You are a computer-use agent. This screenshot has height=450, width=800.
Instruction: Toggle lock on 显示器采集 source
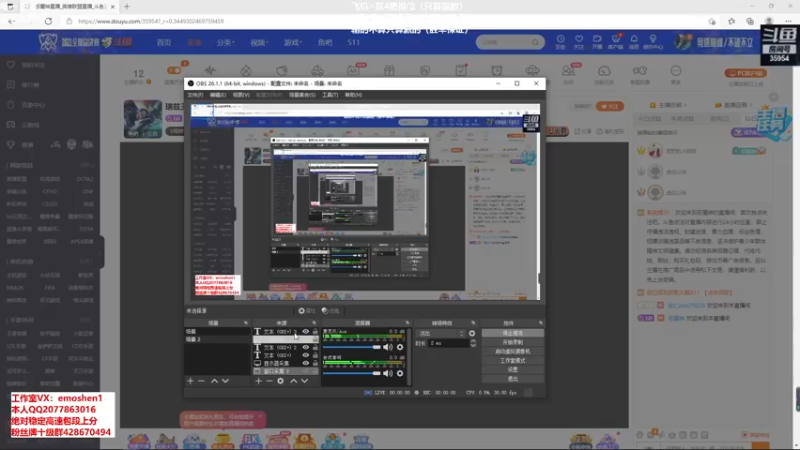[315, 363]
